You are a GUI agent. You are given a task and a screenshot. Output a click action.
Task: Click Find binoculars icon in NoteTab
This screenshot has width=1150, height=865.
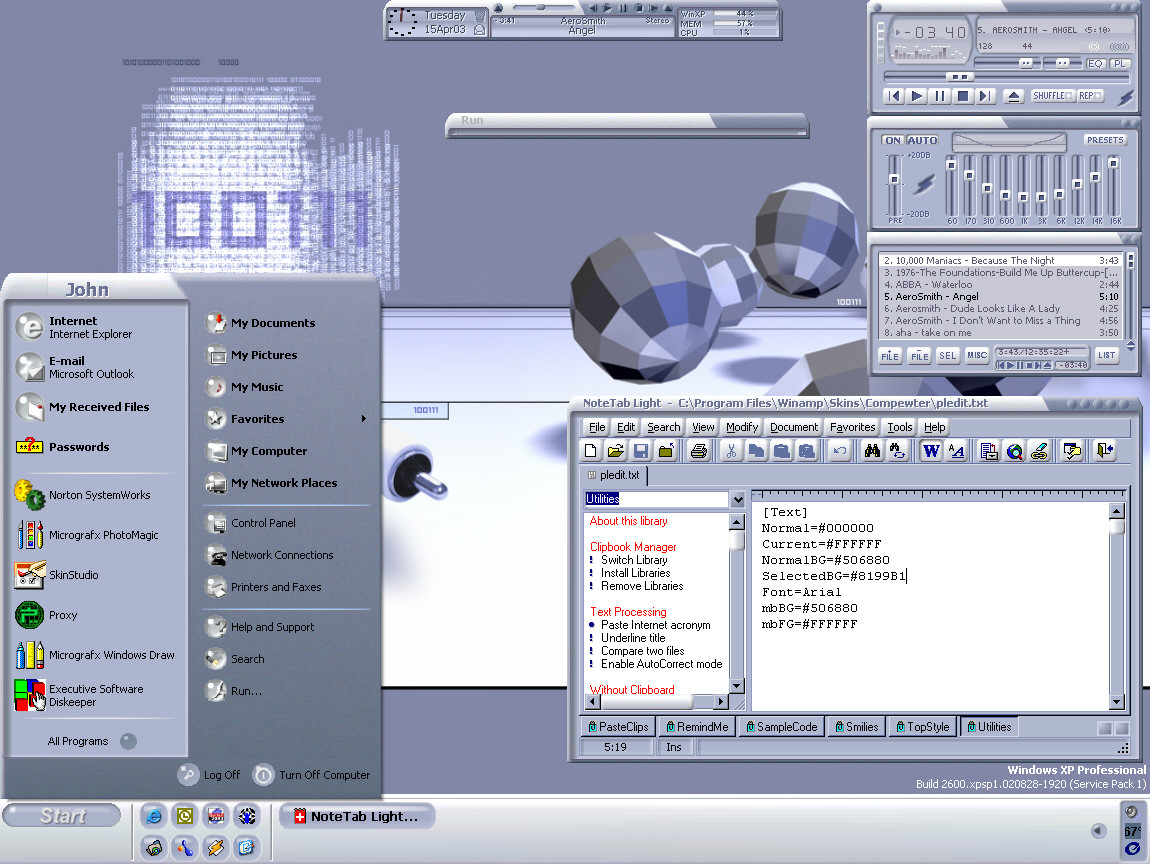pyautogui.click(x=872, y=451)
